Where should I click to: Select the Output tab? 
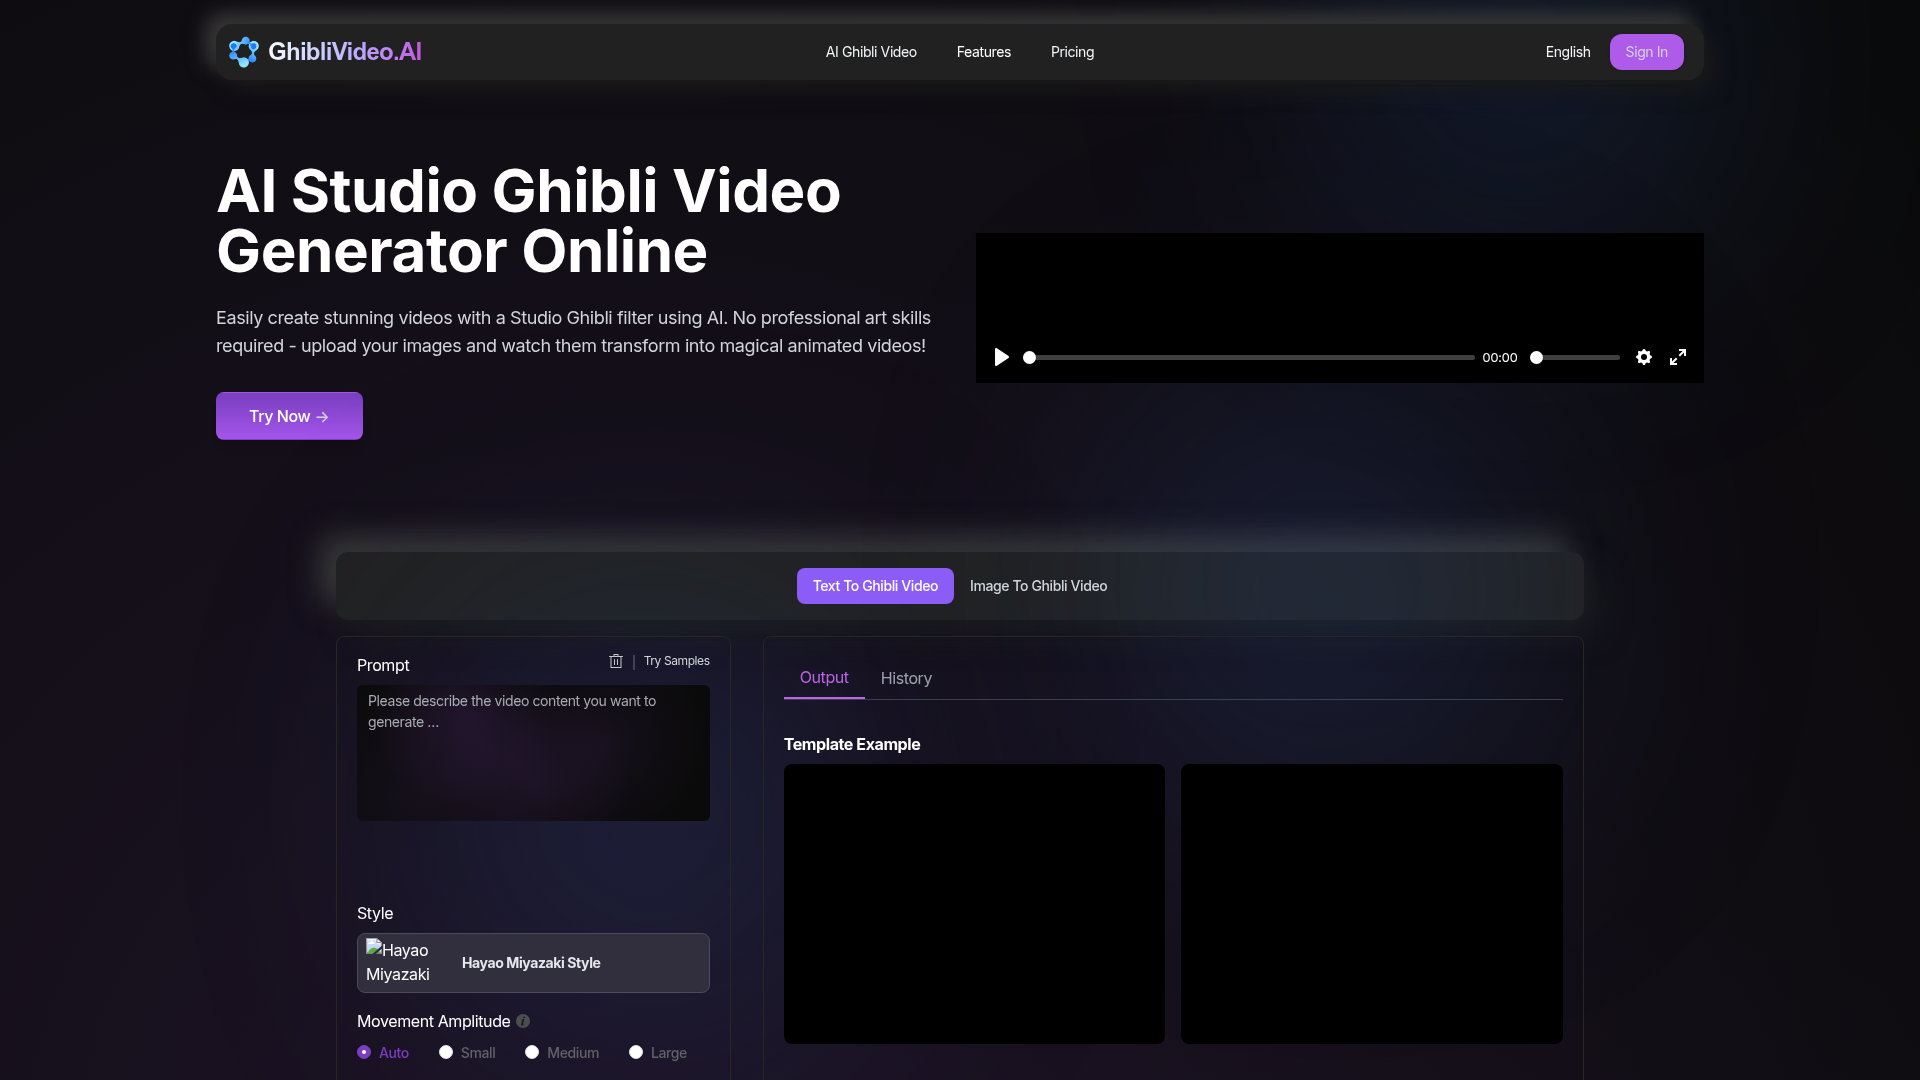pos(824,678)
